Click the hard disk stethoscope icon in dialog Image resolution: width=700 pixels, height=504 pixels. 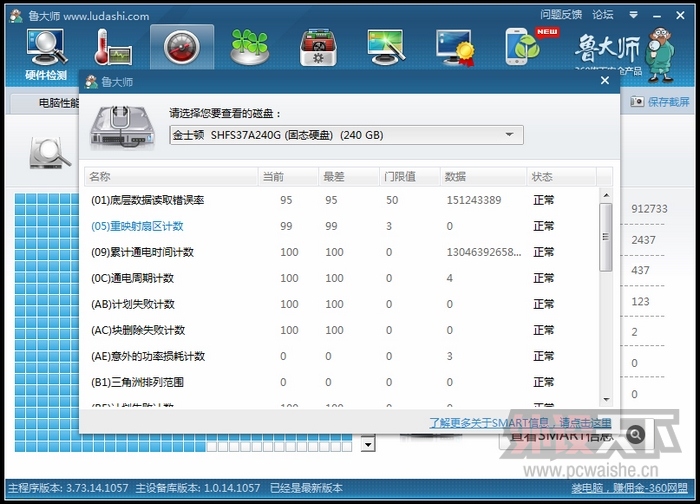[122, 127]
